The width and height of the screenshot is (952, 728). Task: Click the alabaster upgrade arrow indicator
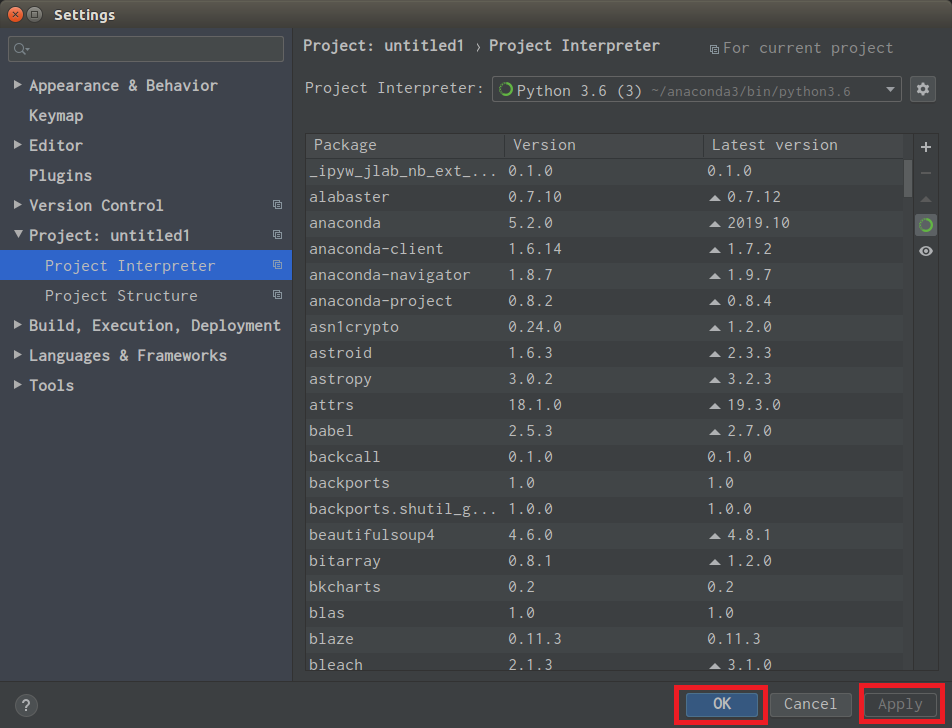(715, 198)
